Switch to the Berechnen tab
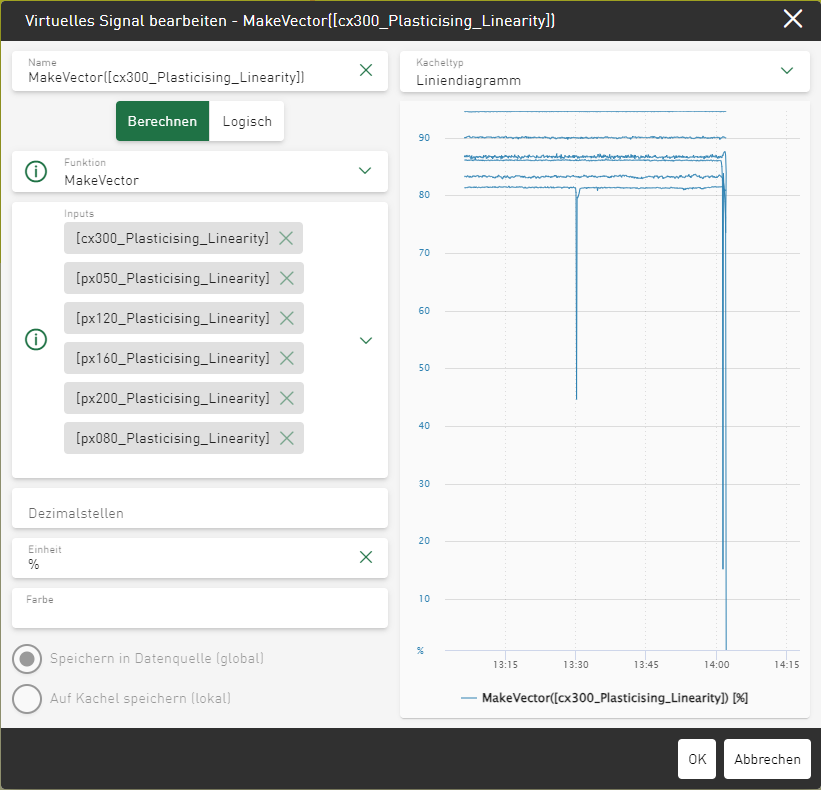 (x=162, y=121)
